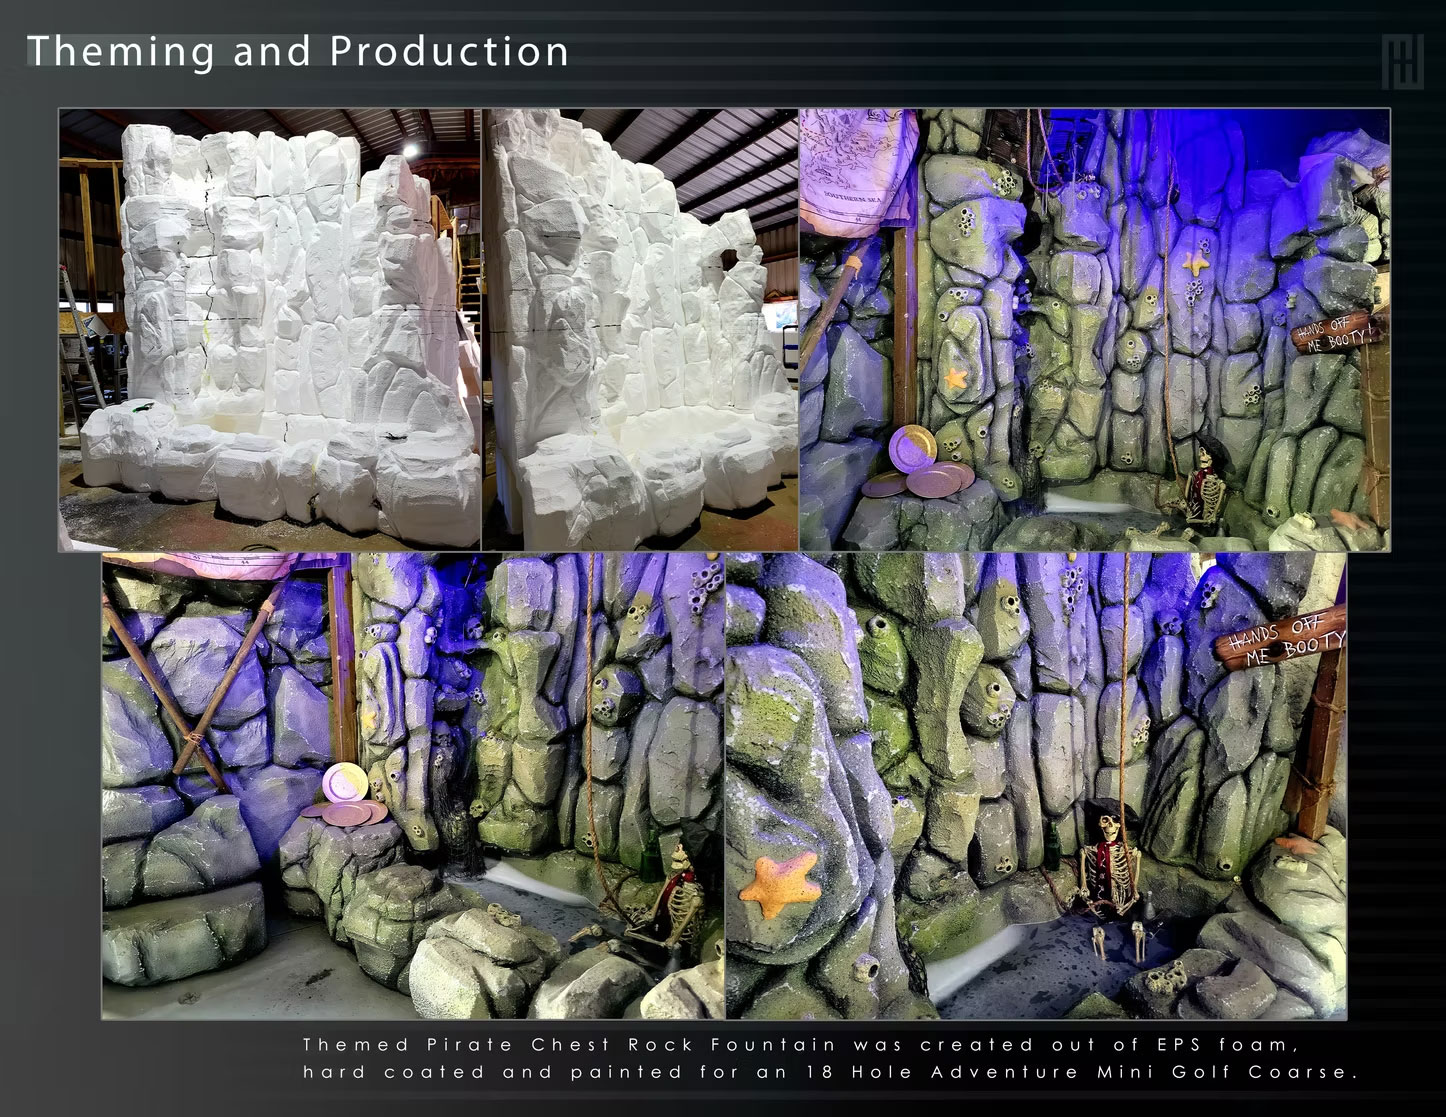Open the bottom-left painted rock photo
Image resolution: width=1446 pixels, height=1117 pixels.
pyautogui.click(x=413, y=785)
